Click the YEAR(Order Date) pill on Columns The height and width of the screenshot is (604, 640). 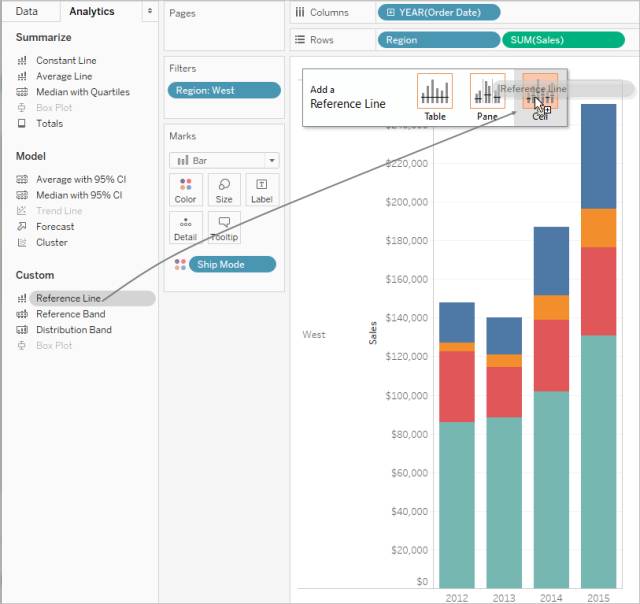click(439, 12)
